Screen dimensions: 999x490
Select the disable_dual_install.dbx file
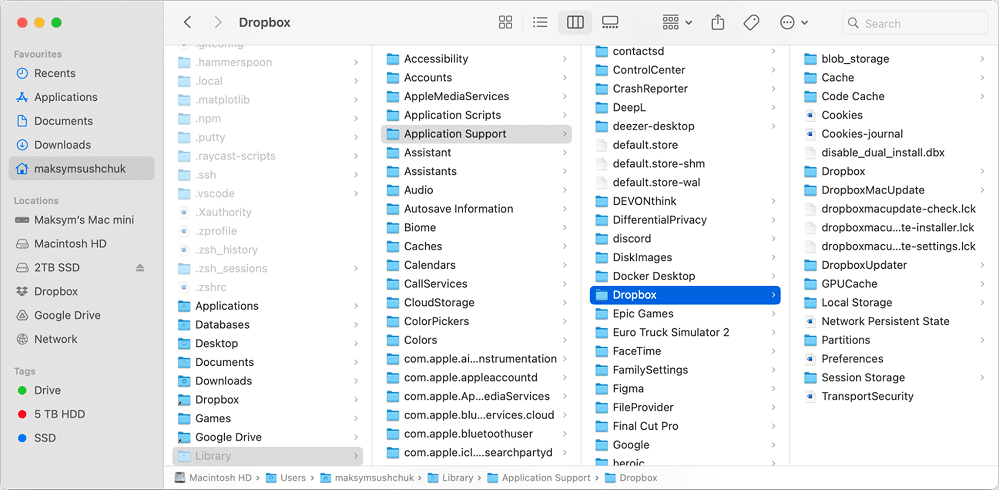coord(894,153)
